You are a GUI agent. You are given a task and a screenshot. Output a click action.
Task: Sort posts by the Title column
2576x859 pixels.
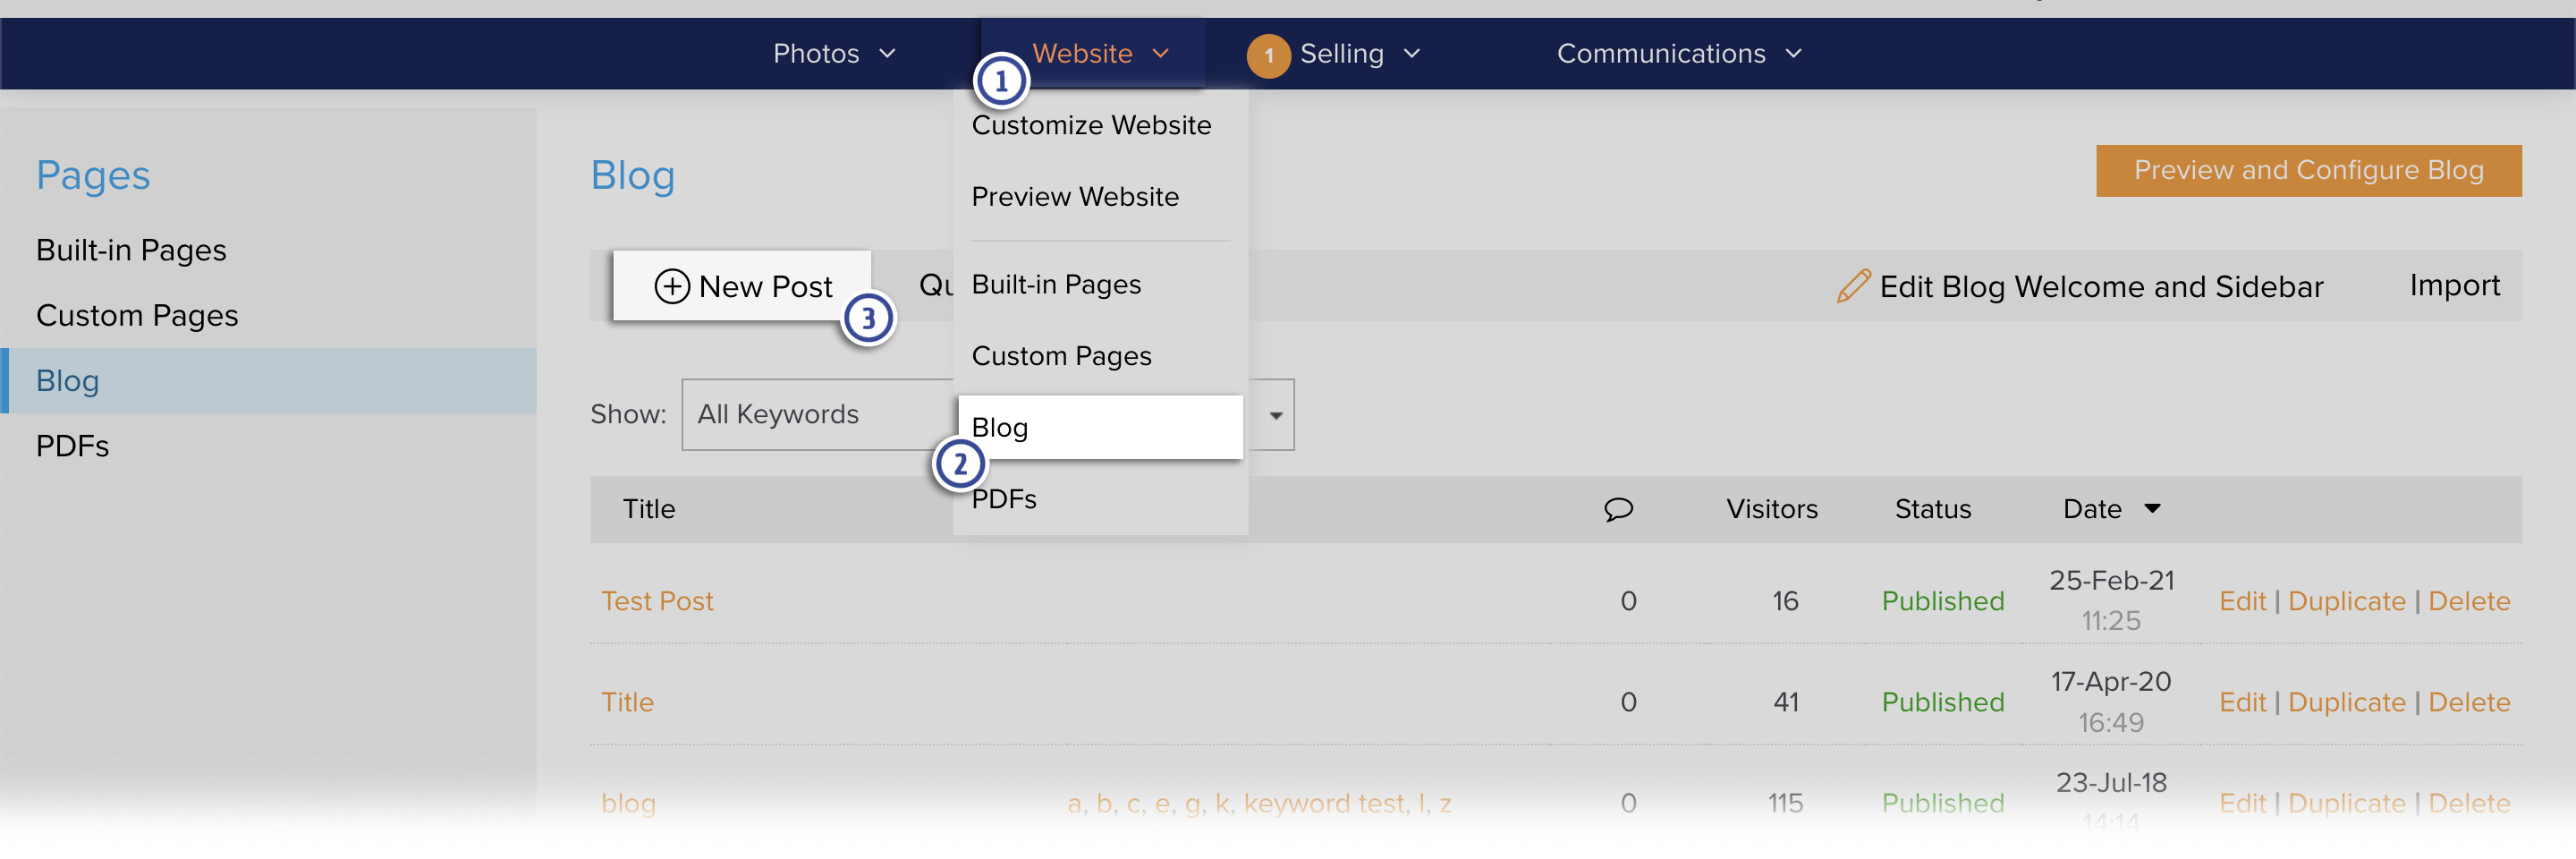(649, 509)
